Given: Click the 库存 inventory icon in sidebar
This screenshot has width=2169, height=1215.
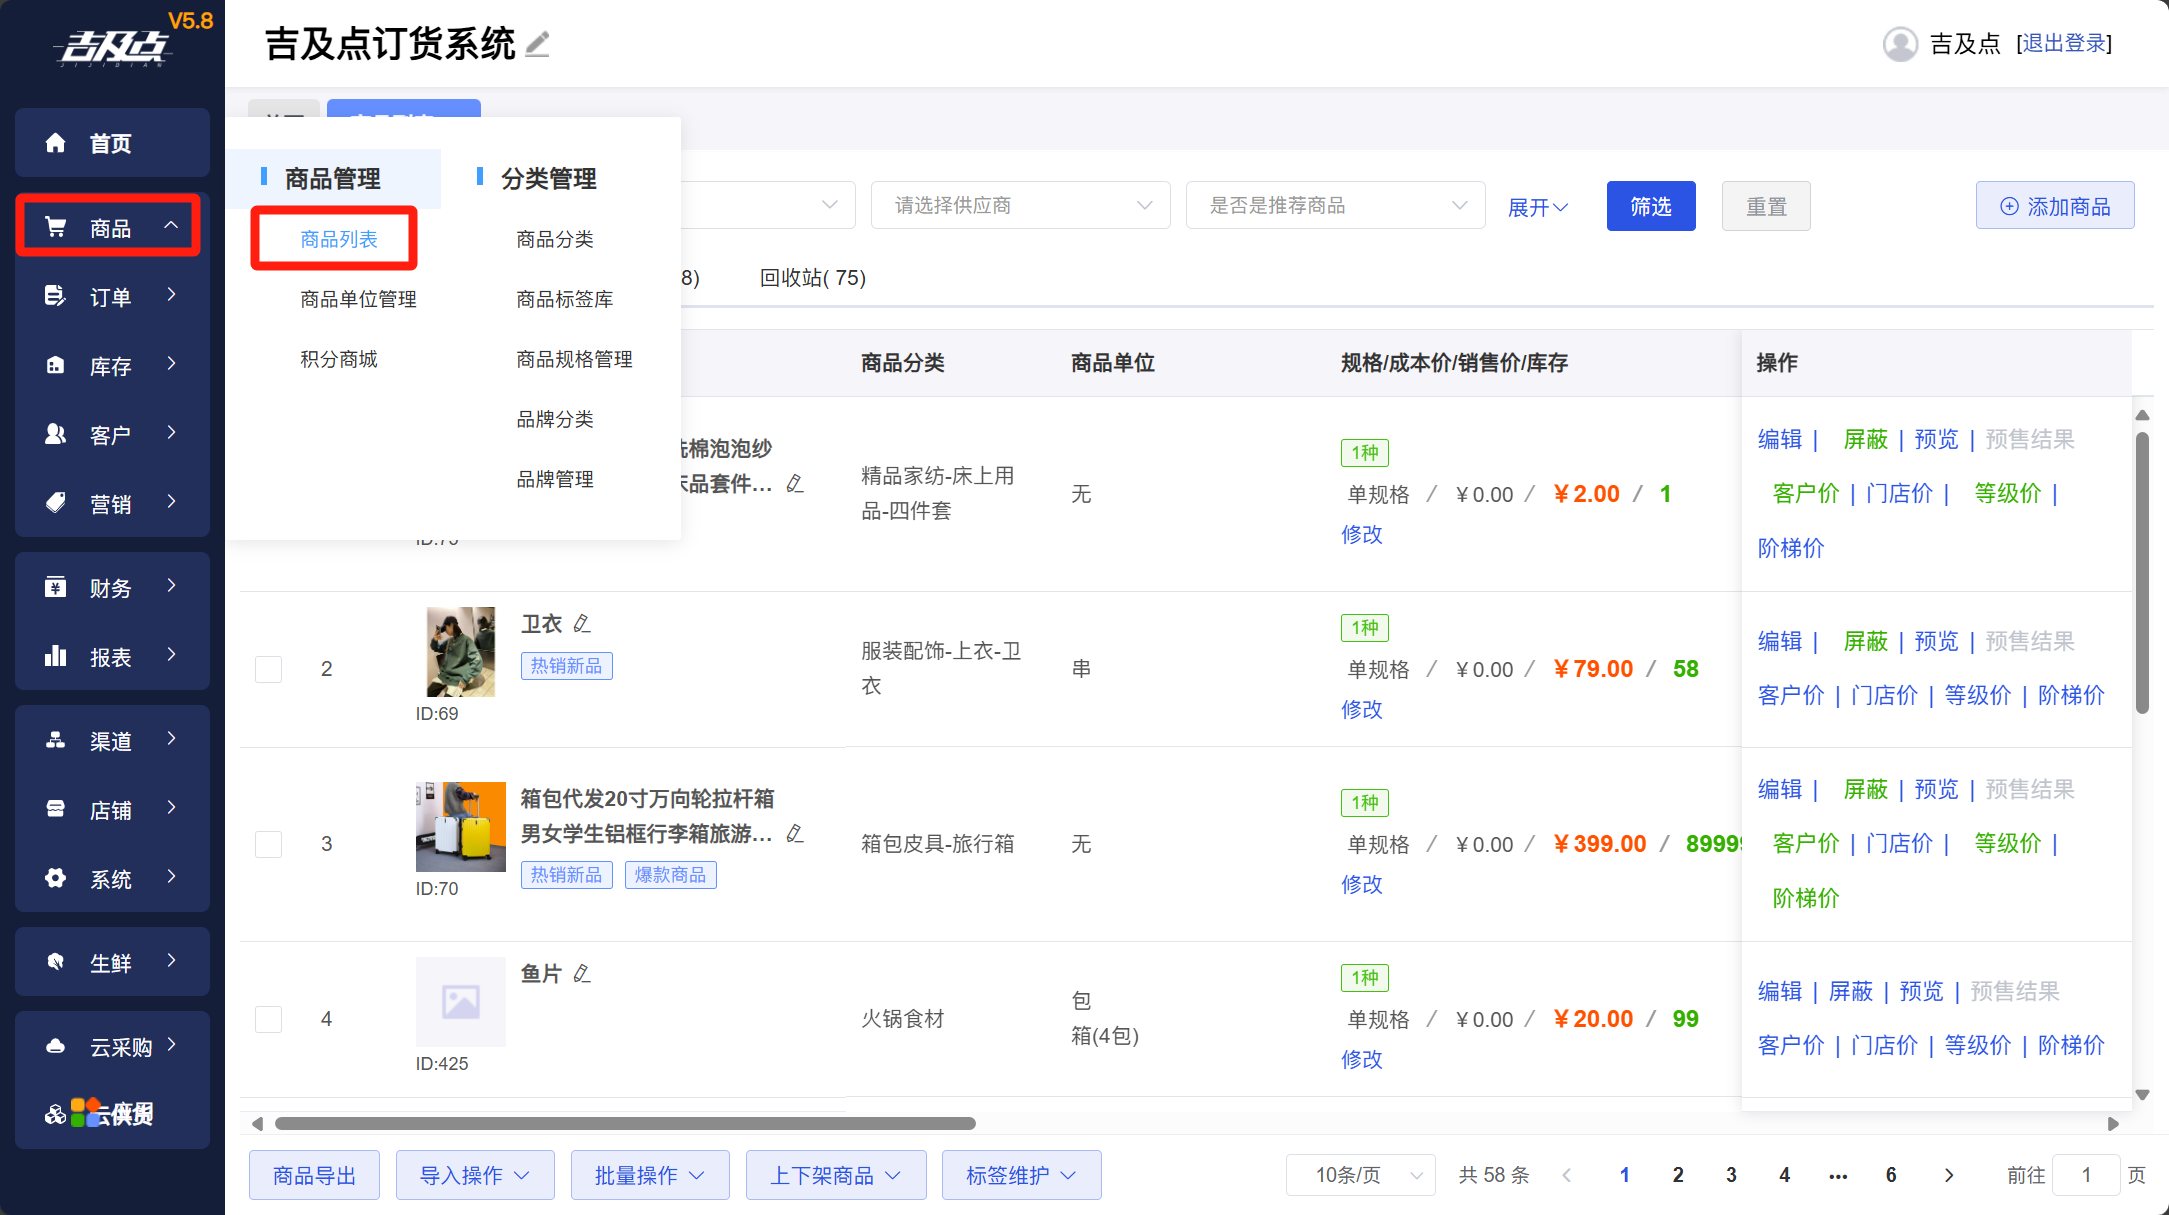Looking at the screenshot, I should click(x=56, y=365).
